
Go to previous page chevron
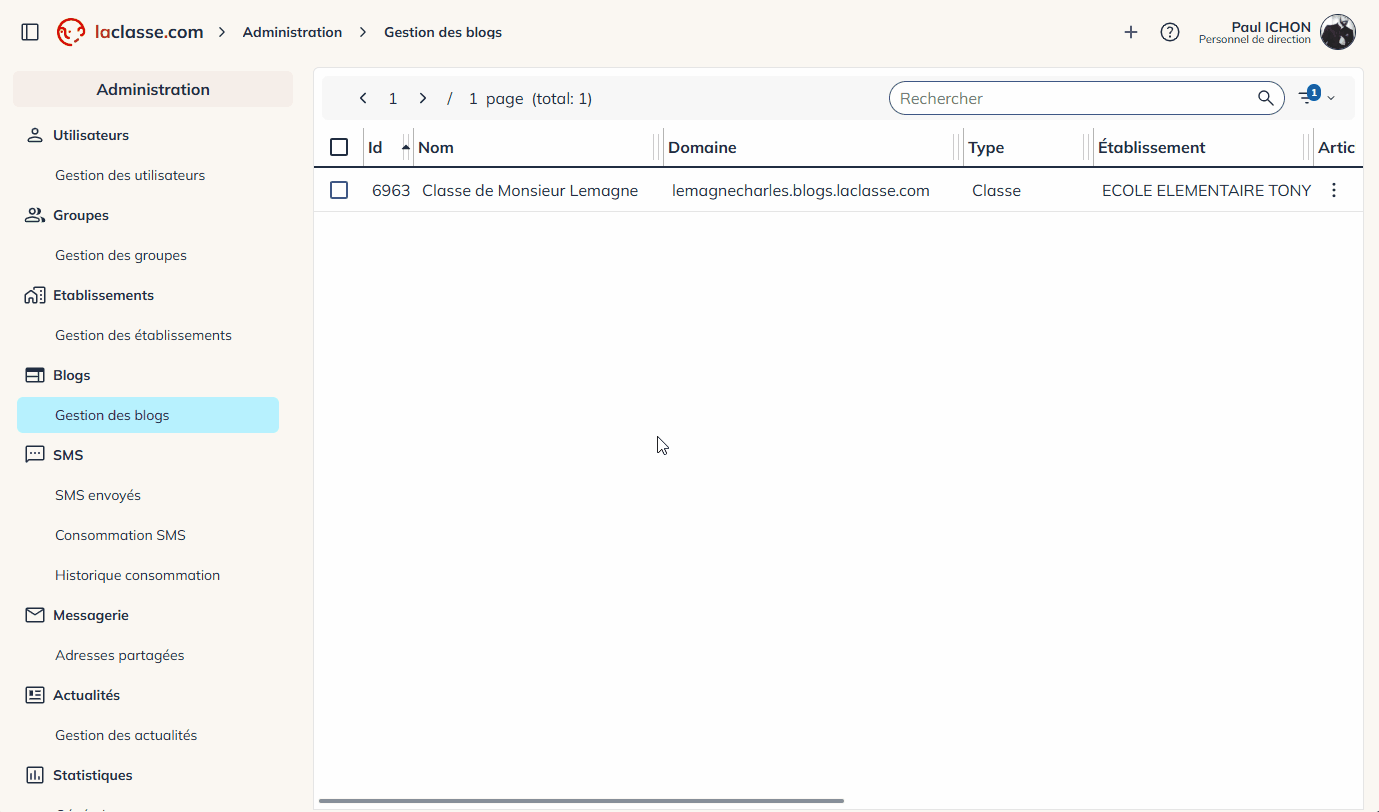coord(363,98)
